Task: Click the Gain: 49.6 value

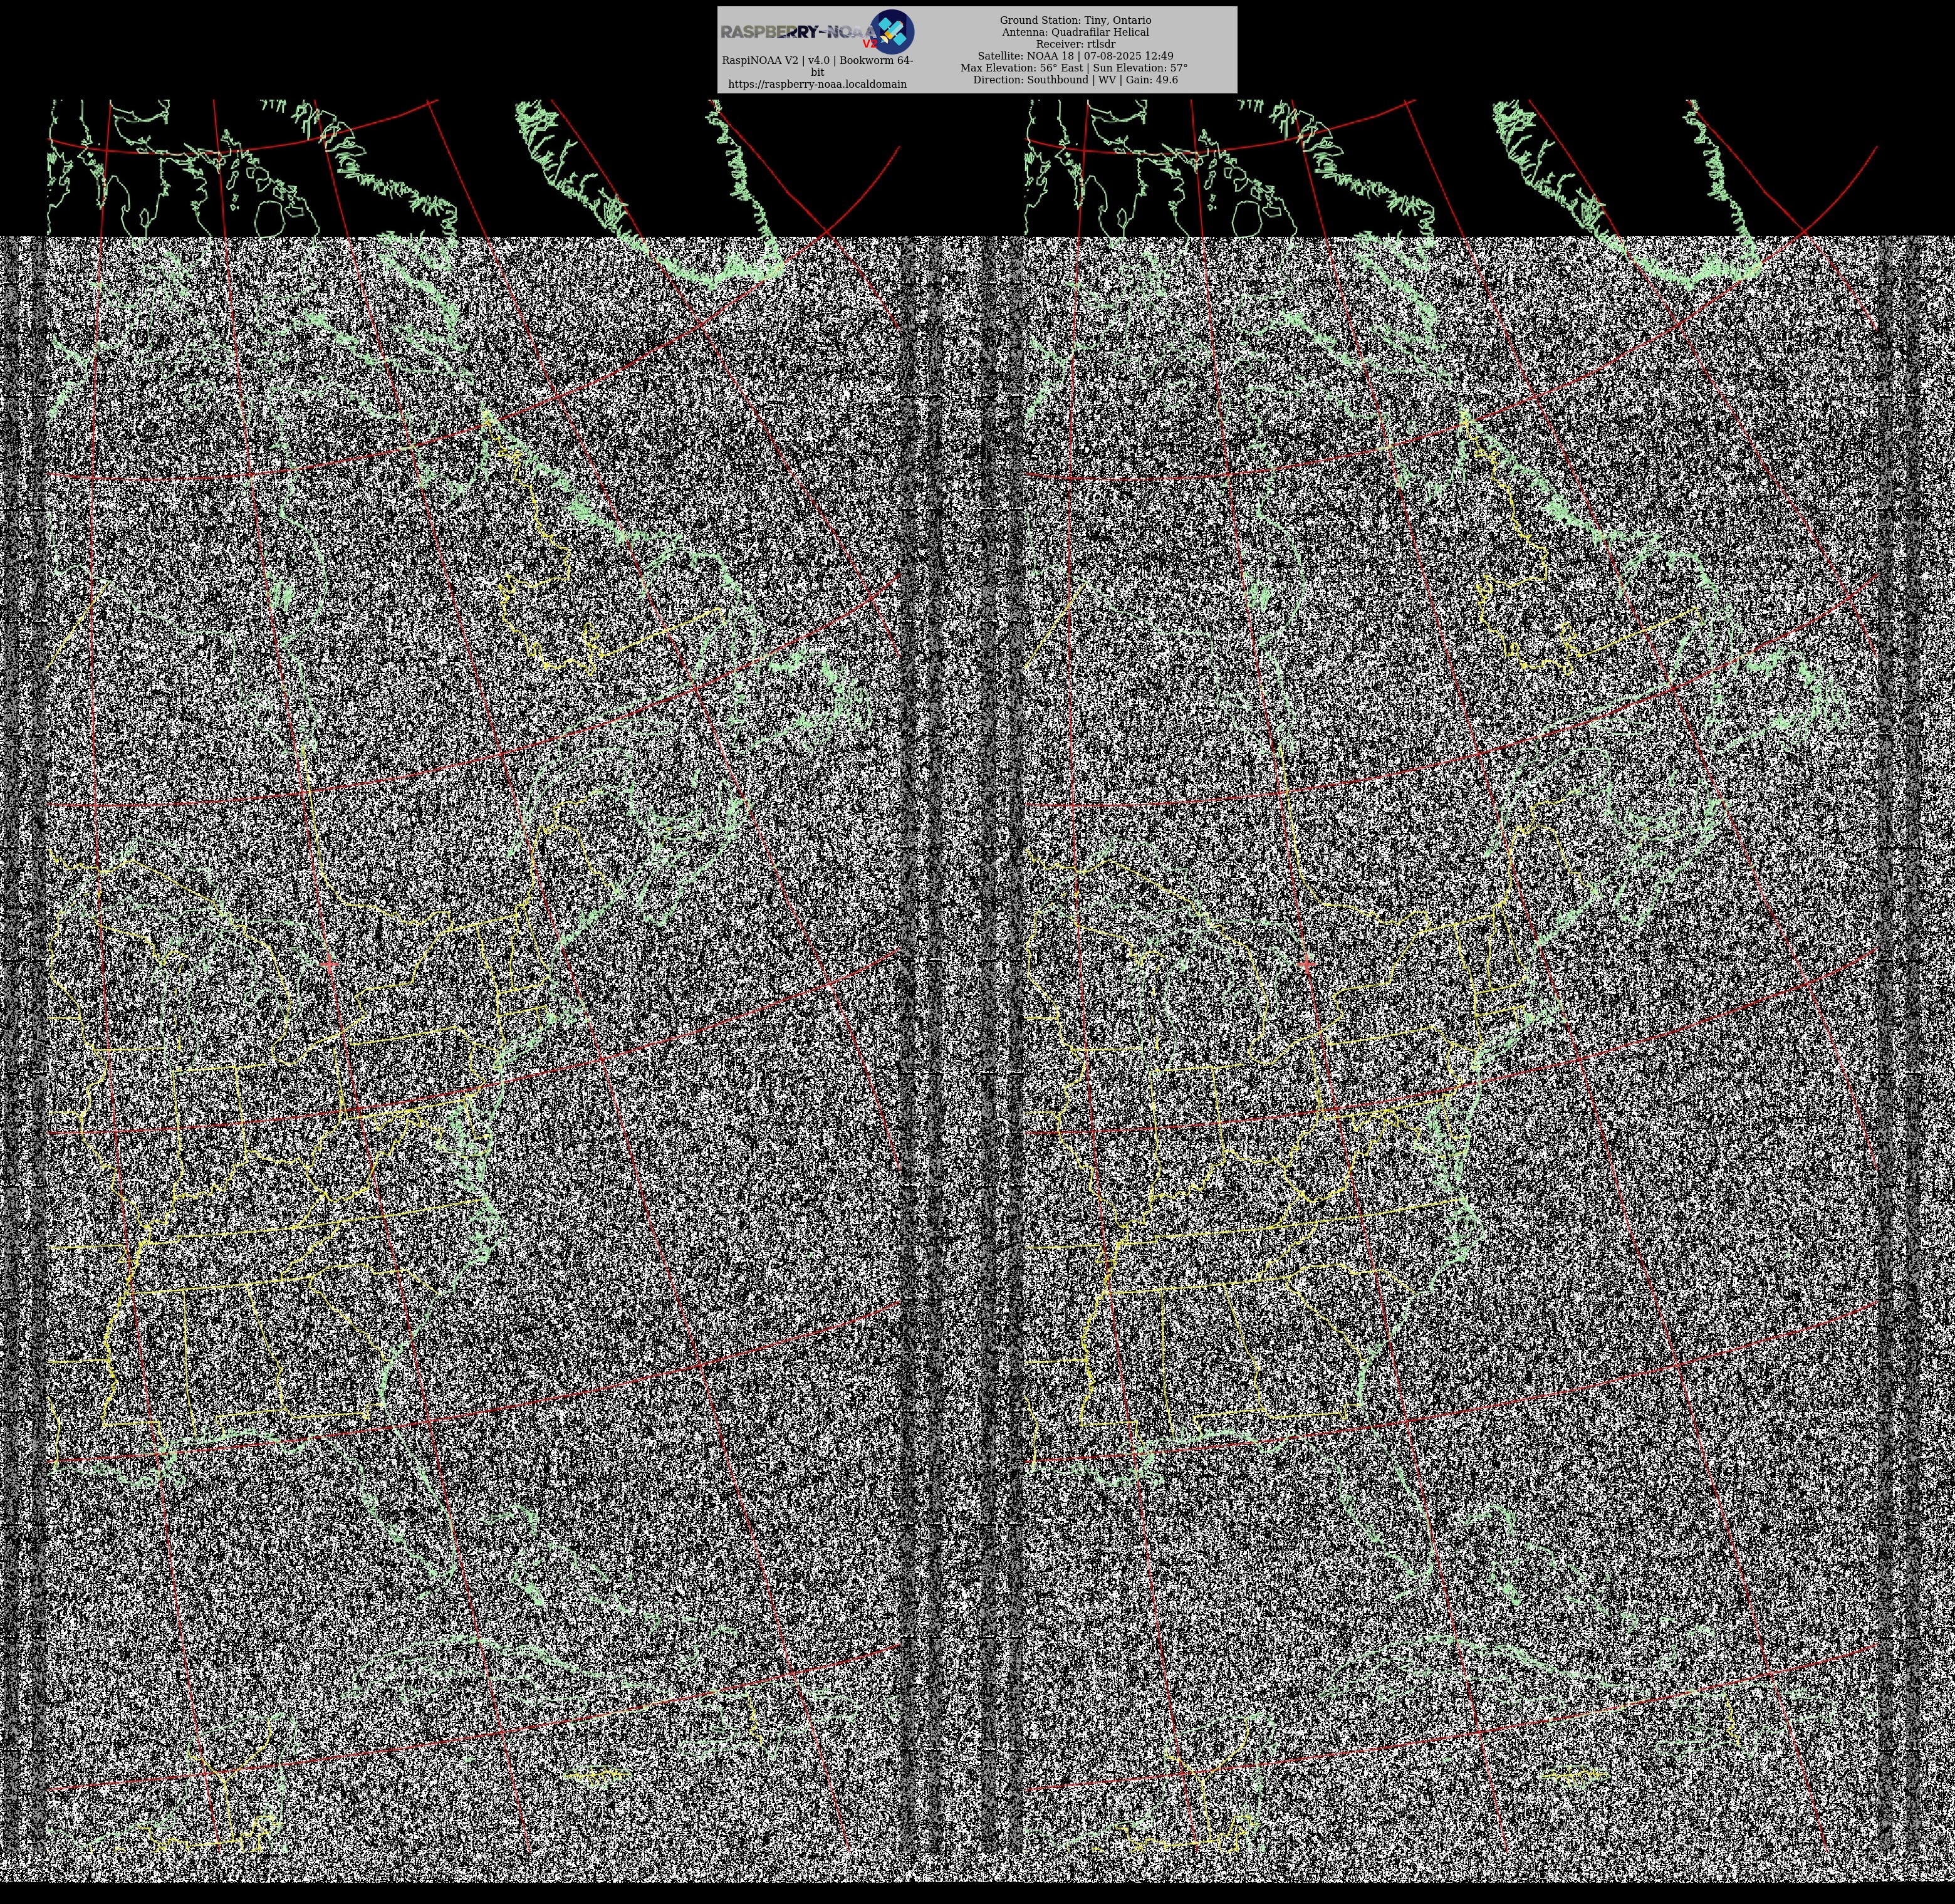Action: (1151, 80)
